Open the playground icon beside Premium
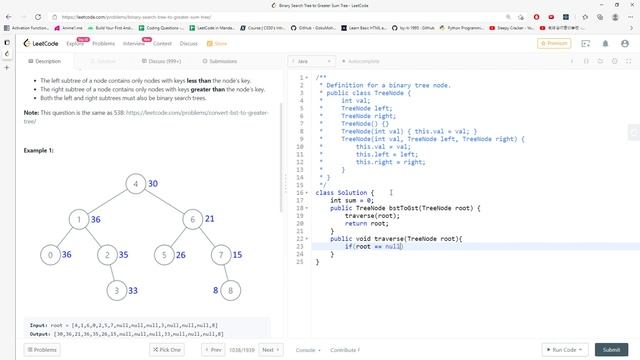Screen dimensions: 640x360 [585, 44]
